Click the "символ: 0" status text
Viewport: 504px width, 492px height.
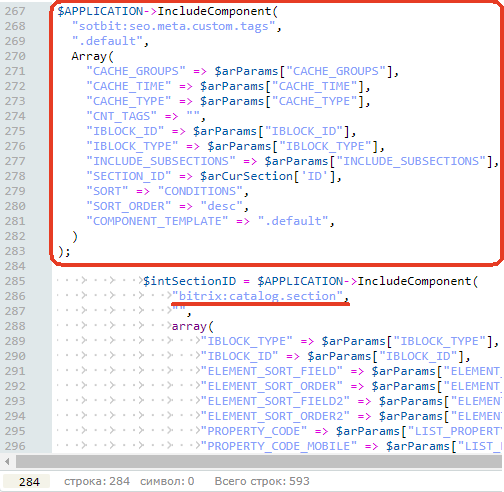[x=167, y=481]
